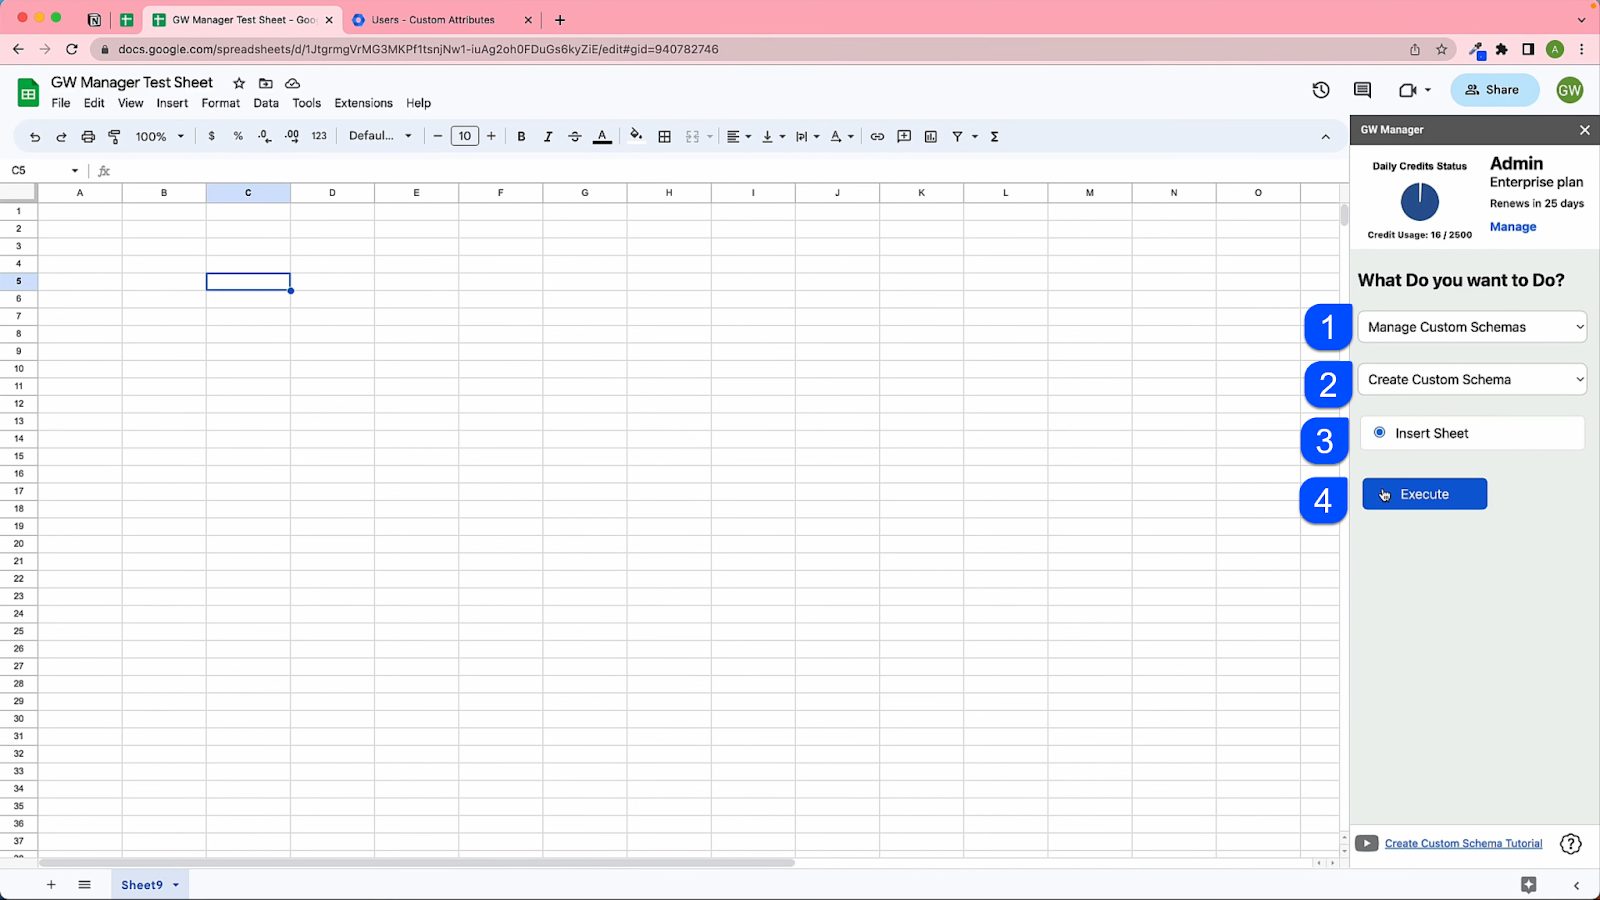Screen dimensions: 1600x900
Task: Click the Insert comment icon
Action: [x=904, y=136]
